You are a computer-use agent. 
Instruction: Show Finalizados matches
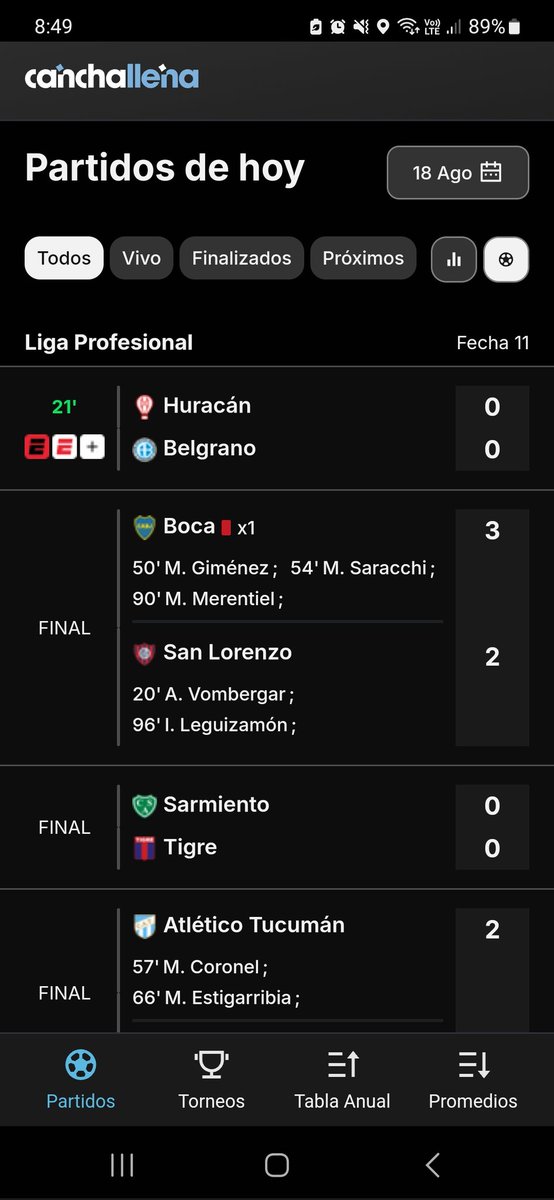pos(242,258)
